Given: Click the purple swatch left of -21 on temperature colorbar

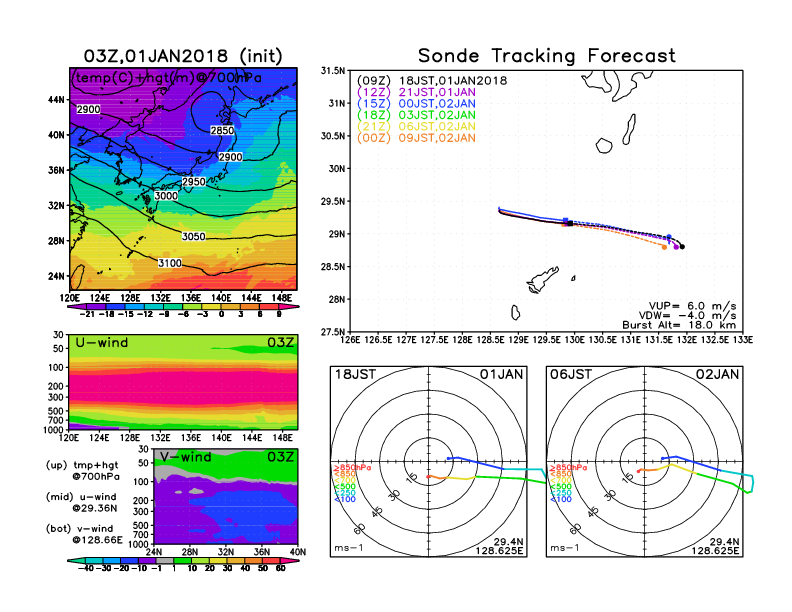Looking at the screenshot, I should coord(75,306).
